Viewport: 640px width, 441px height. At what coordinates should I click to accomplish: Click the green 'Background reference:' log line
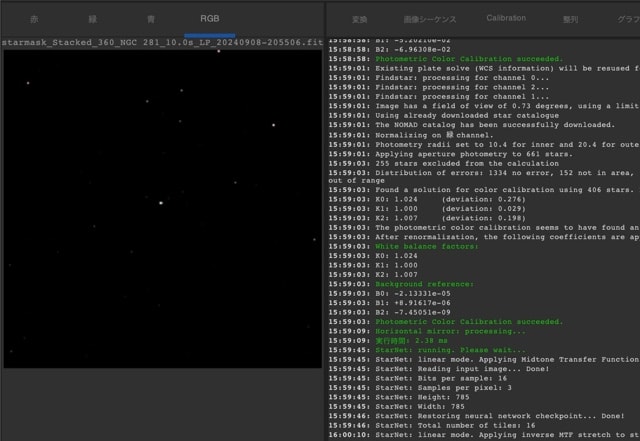pos(401,284)
